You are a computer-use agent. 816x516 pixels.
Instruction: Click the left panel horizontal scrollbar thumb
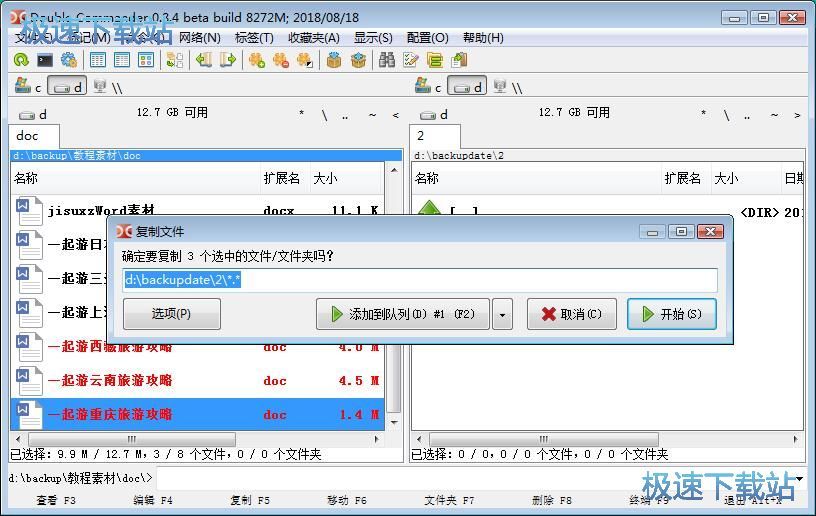pyautogui.click(x=132, y=439)
